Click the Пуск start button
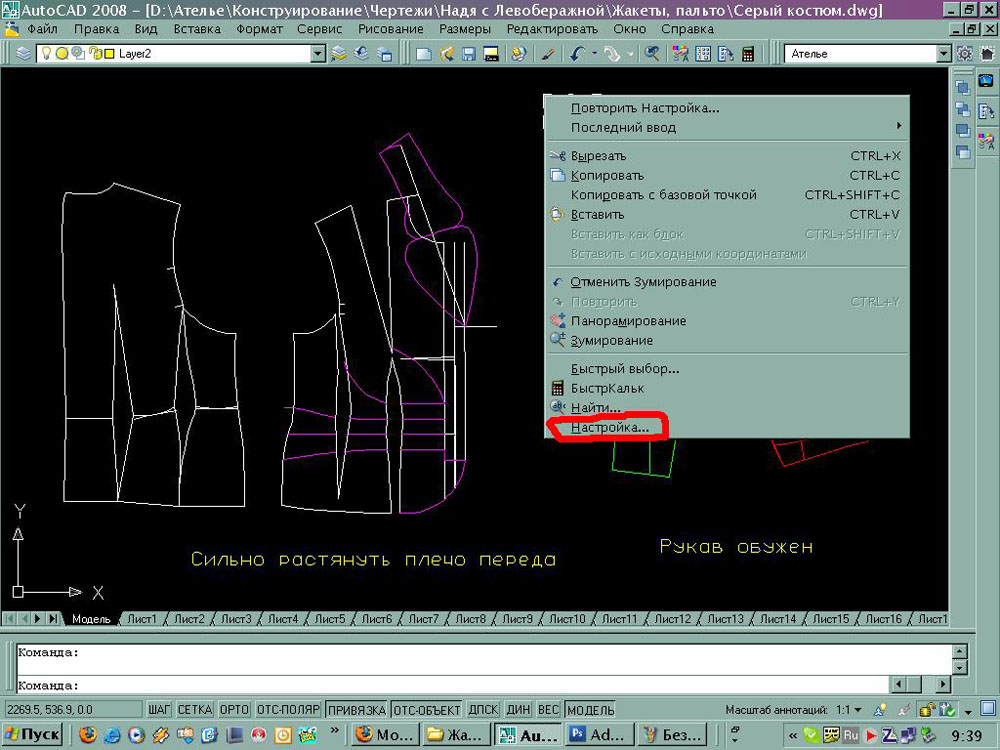1000x750 pixels. pyautogui.click(x=32, y=734)
